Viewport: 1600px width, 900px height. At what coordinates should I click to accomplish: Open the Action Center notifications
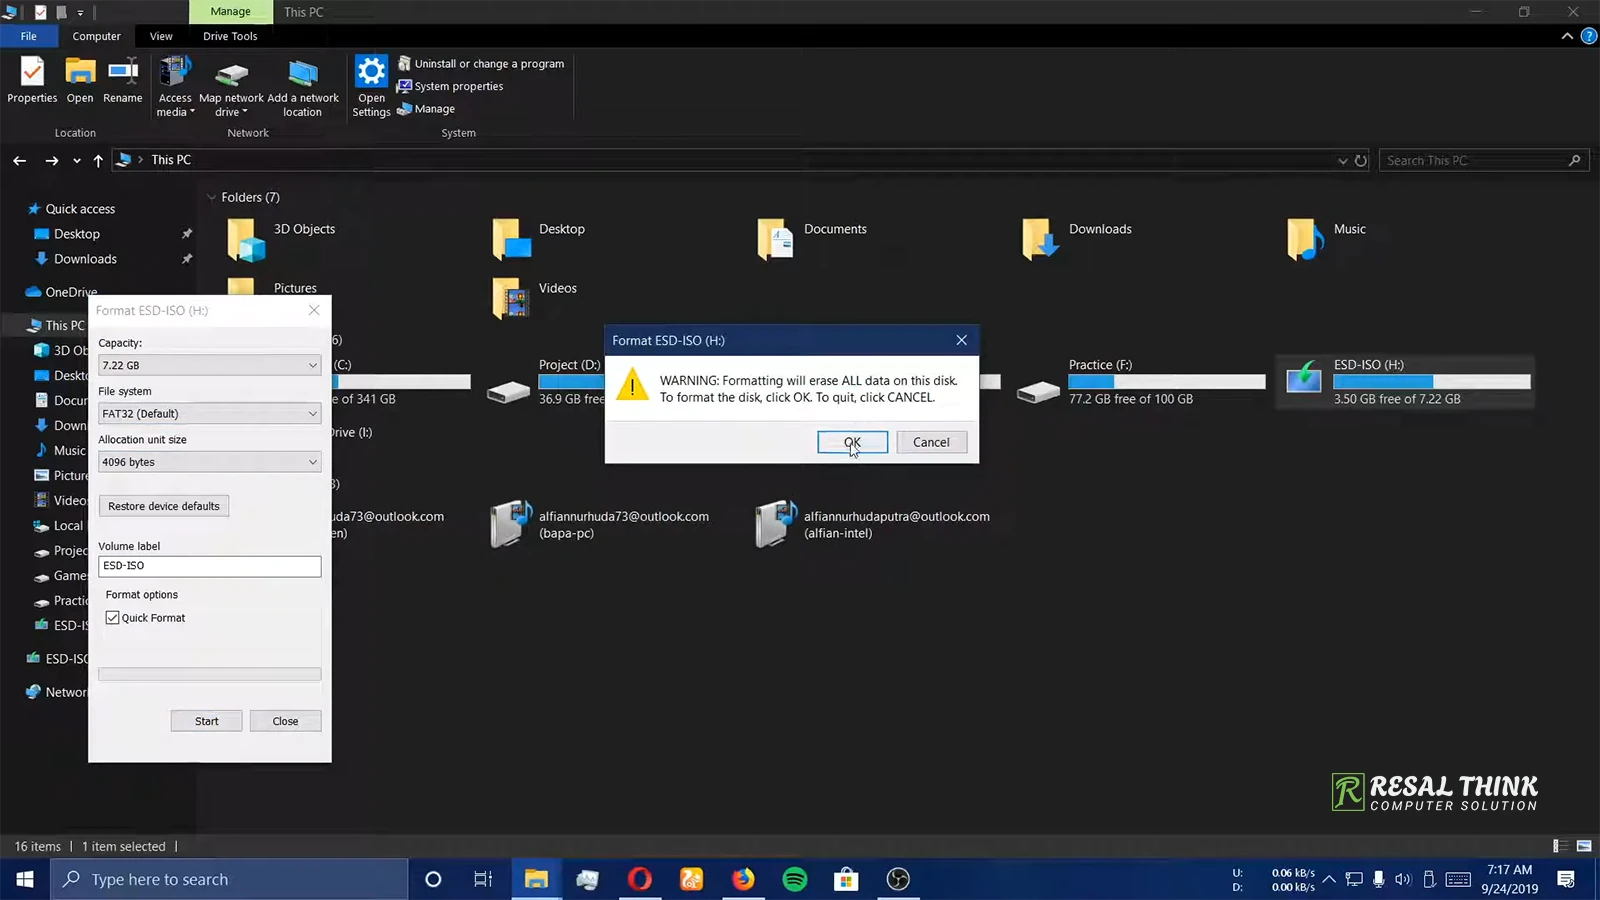pos(1566,879)
